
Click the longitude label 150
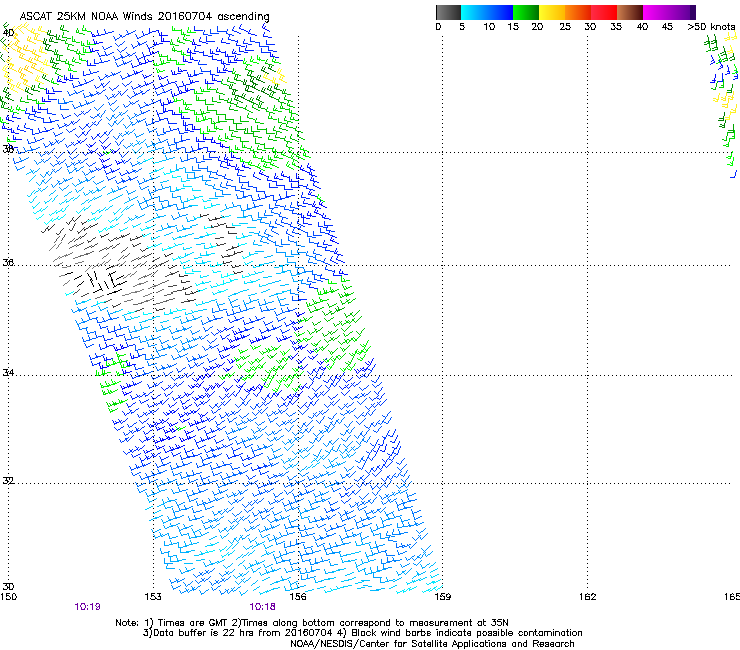pos(8,597)
